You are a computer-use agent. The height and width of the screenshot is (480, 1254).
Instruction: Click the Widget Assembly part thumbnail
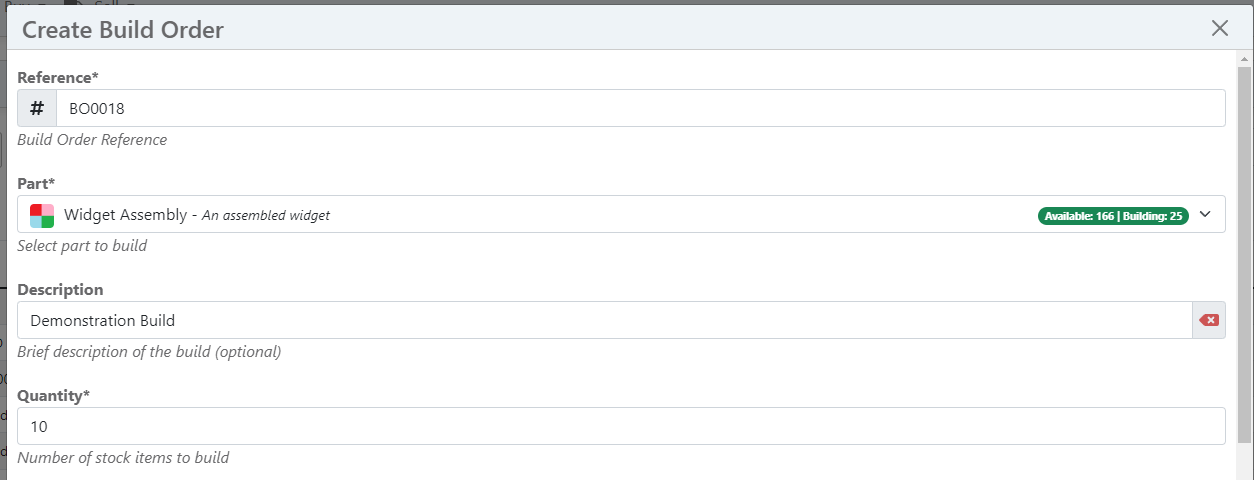point(42,215)
